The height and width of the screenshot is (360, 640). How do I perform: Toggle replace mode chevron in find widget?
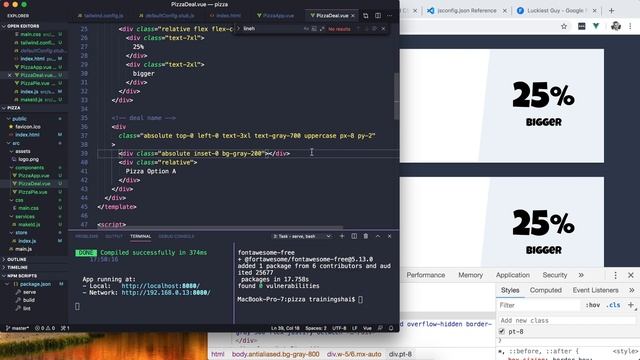(x=238, y=29)
